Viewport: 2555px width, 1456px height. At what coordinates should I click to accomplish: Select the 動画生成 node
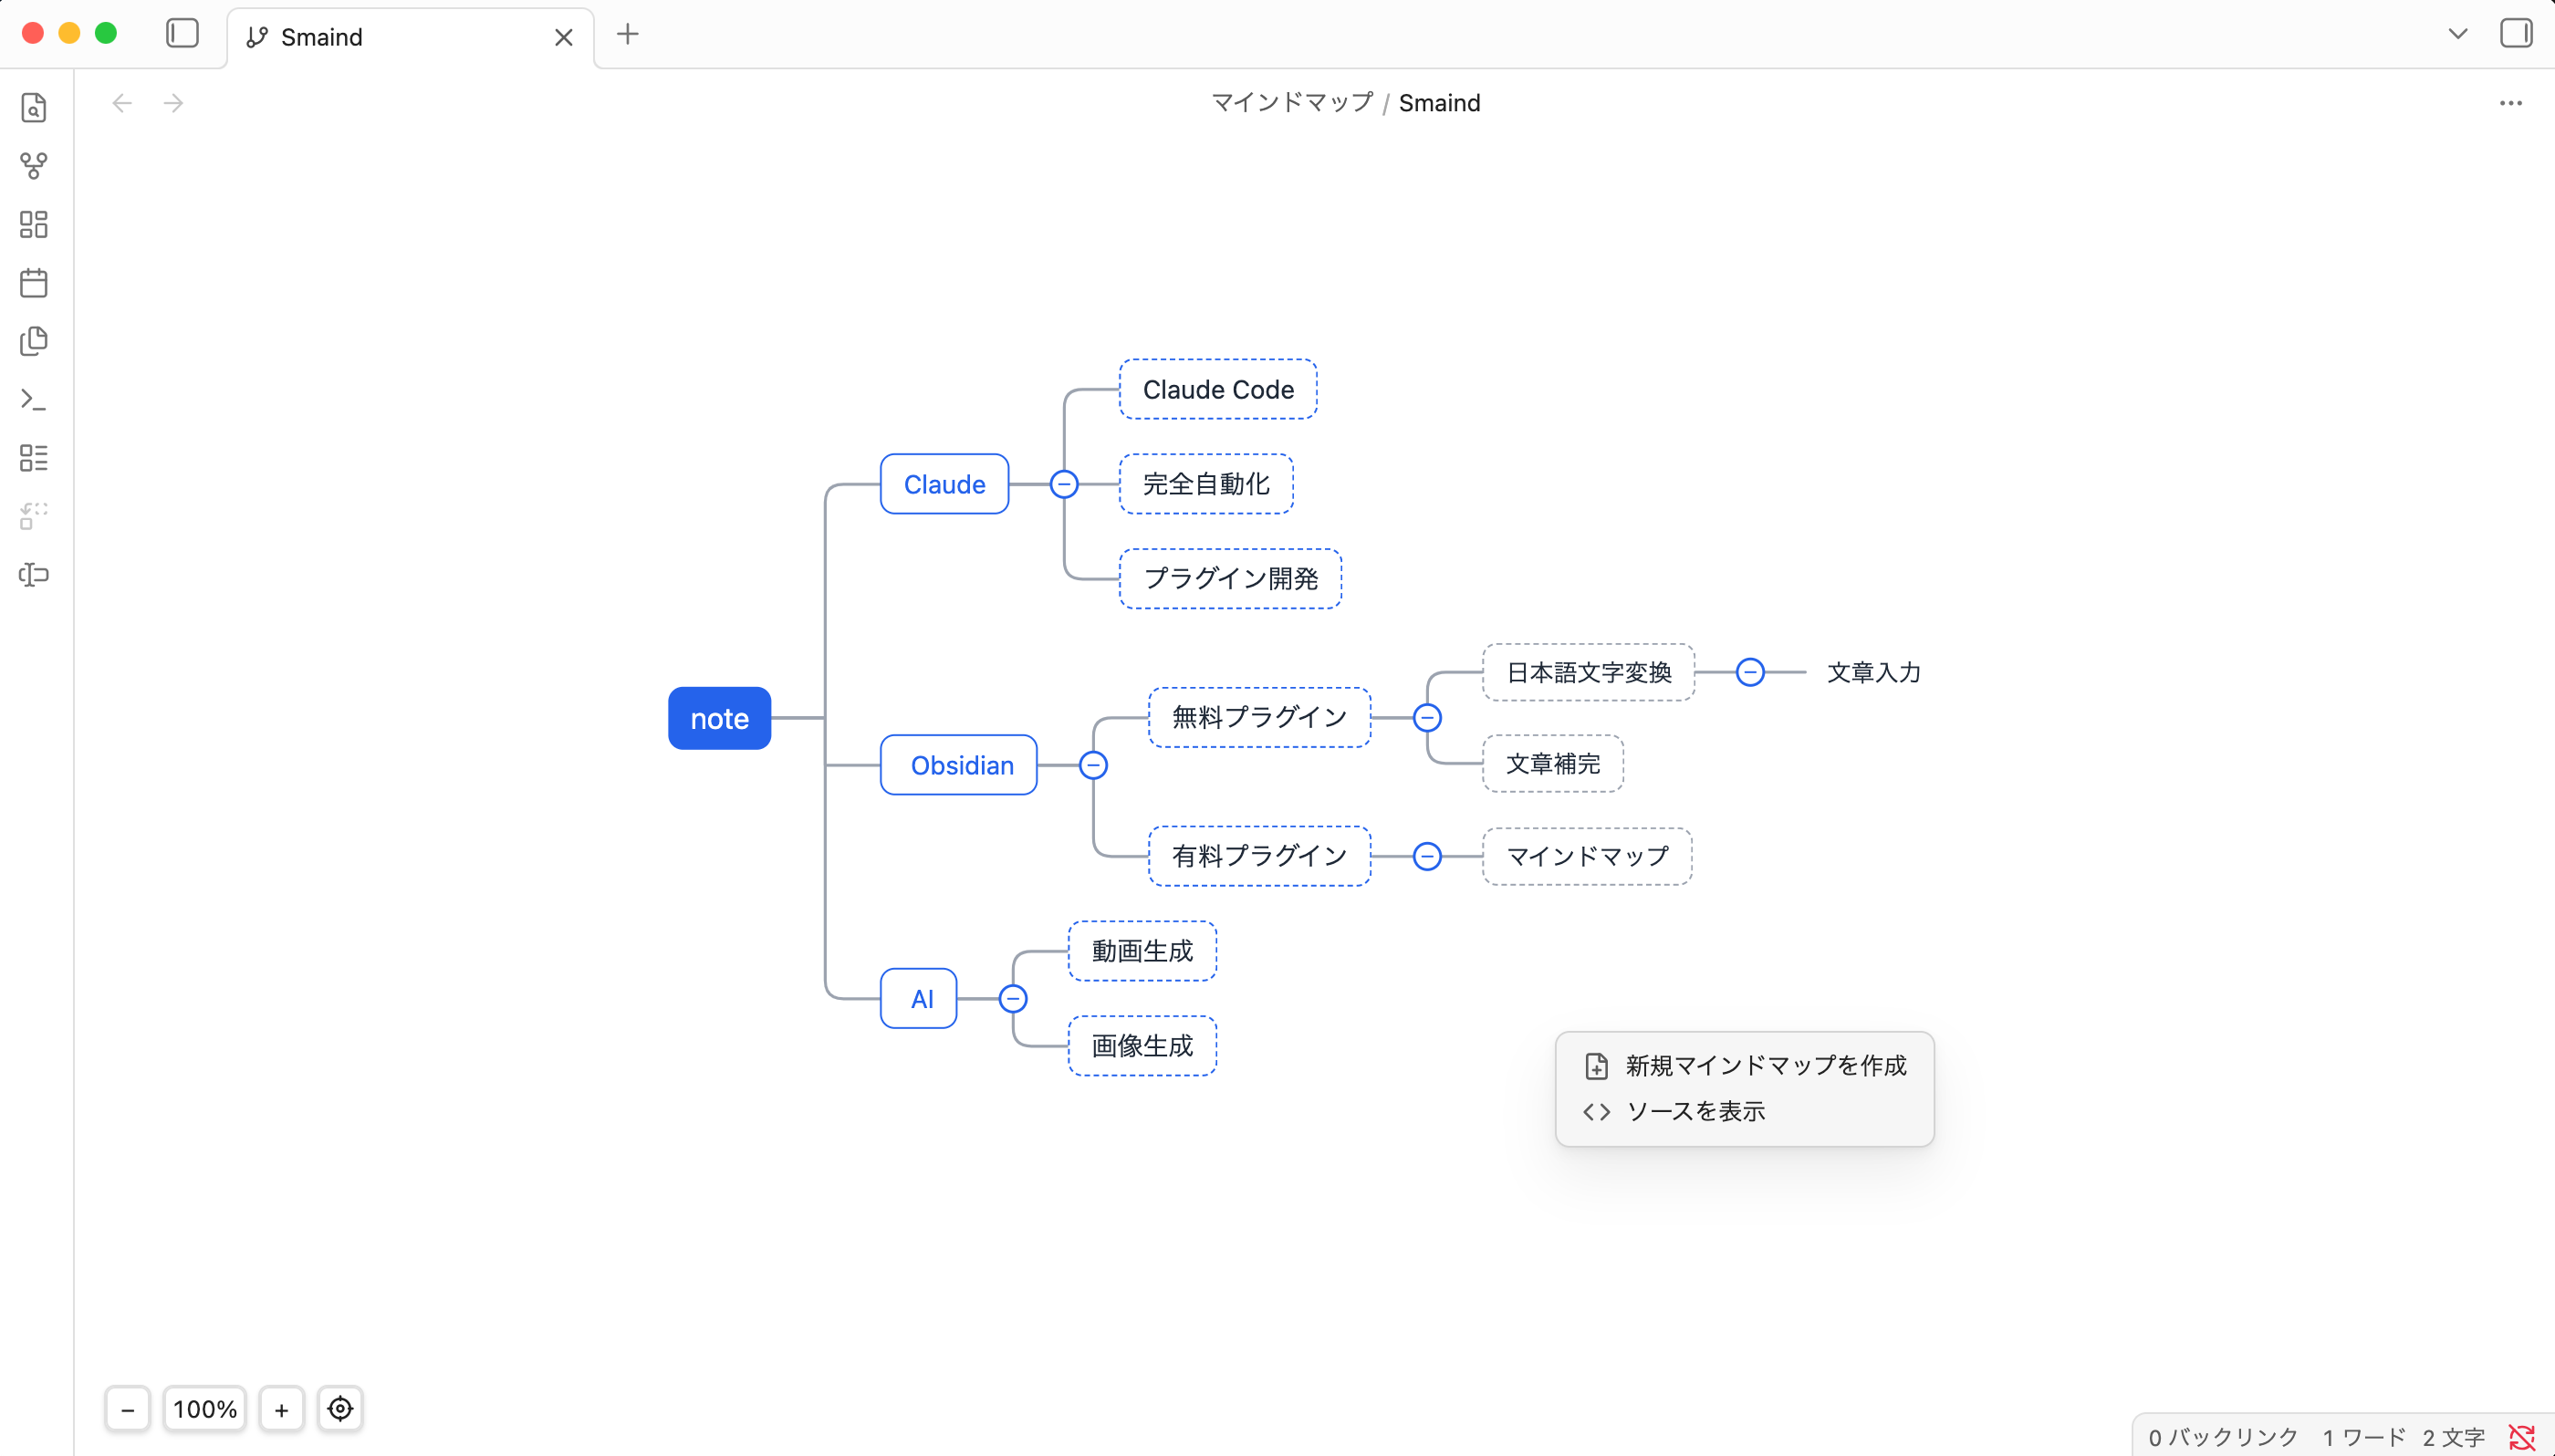[x=1142, y=951]
